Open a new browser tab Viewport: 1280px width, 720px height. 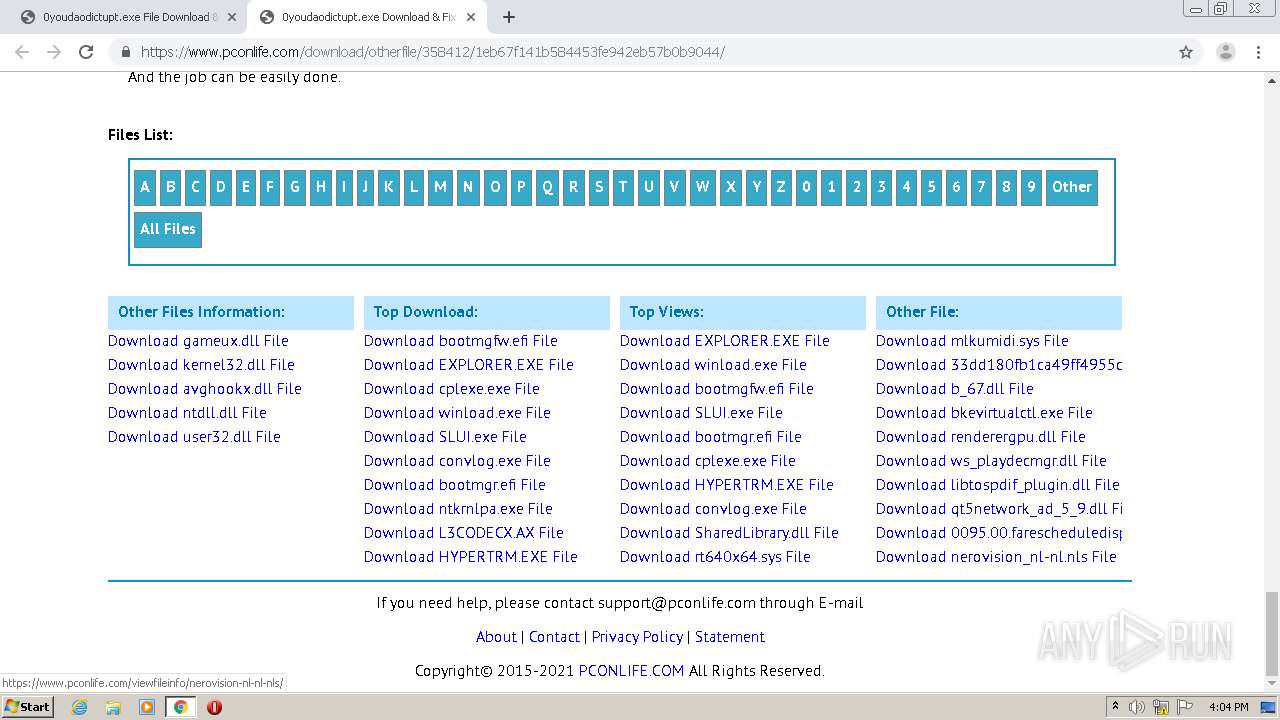click(x=509, y=17)
